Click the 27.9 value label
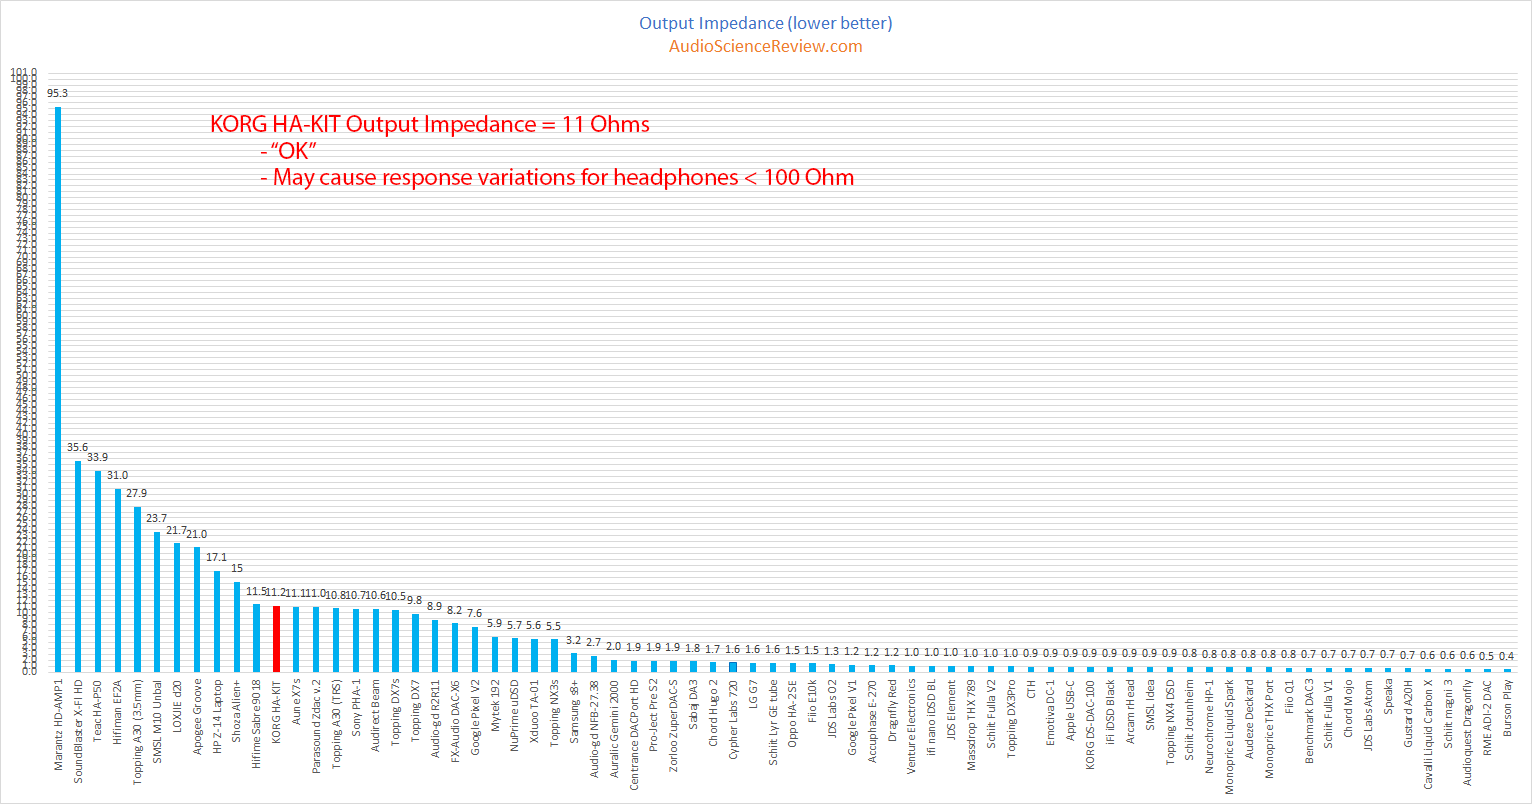Screen dimensions: 1532x804 coord(137,494)
